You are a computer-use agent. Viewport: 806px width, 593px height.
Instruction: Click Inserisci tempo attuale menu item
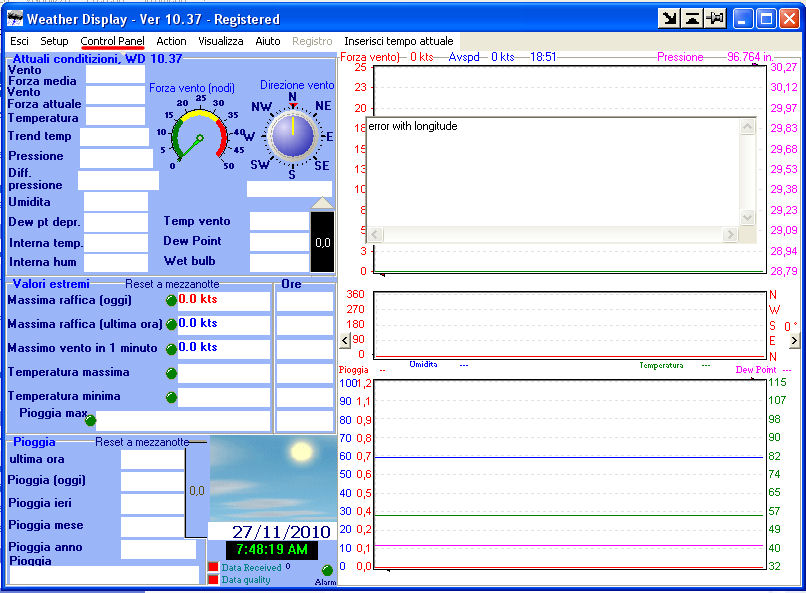coord(398,41)
